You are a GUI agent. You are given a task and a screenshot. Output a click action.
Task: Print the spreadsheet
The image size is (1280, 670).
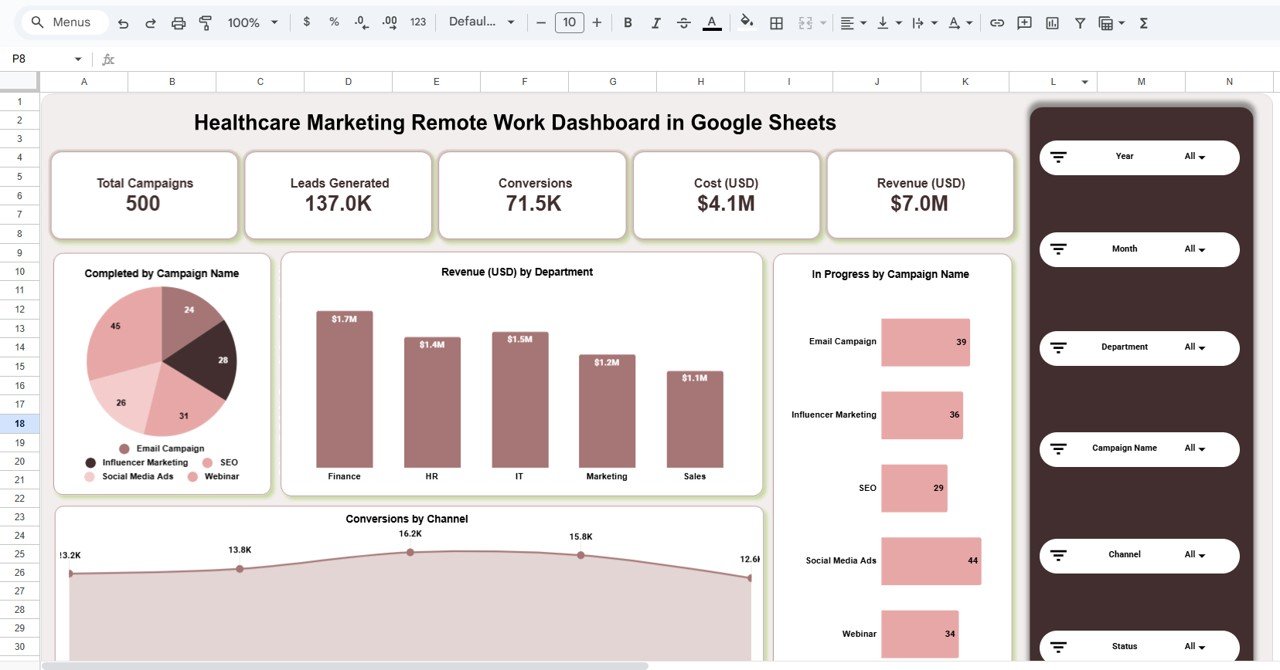(178, 21)
